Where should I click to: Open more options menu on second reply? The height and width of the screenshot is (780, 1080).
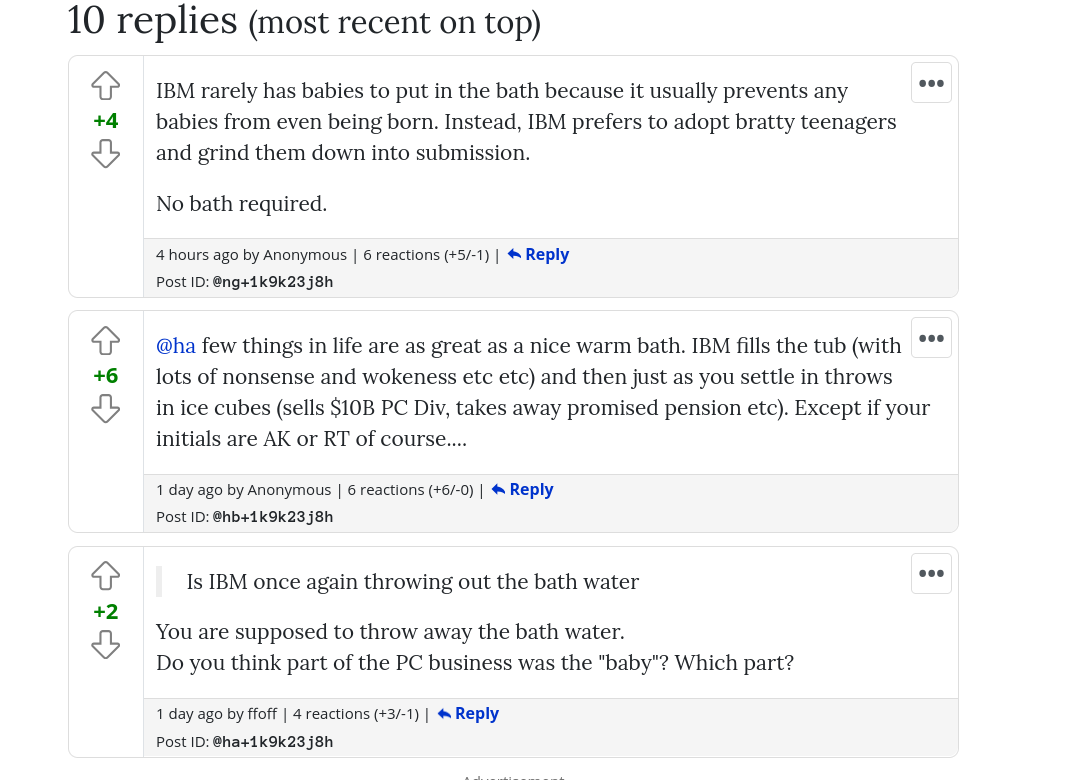pos(931,338)
